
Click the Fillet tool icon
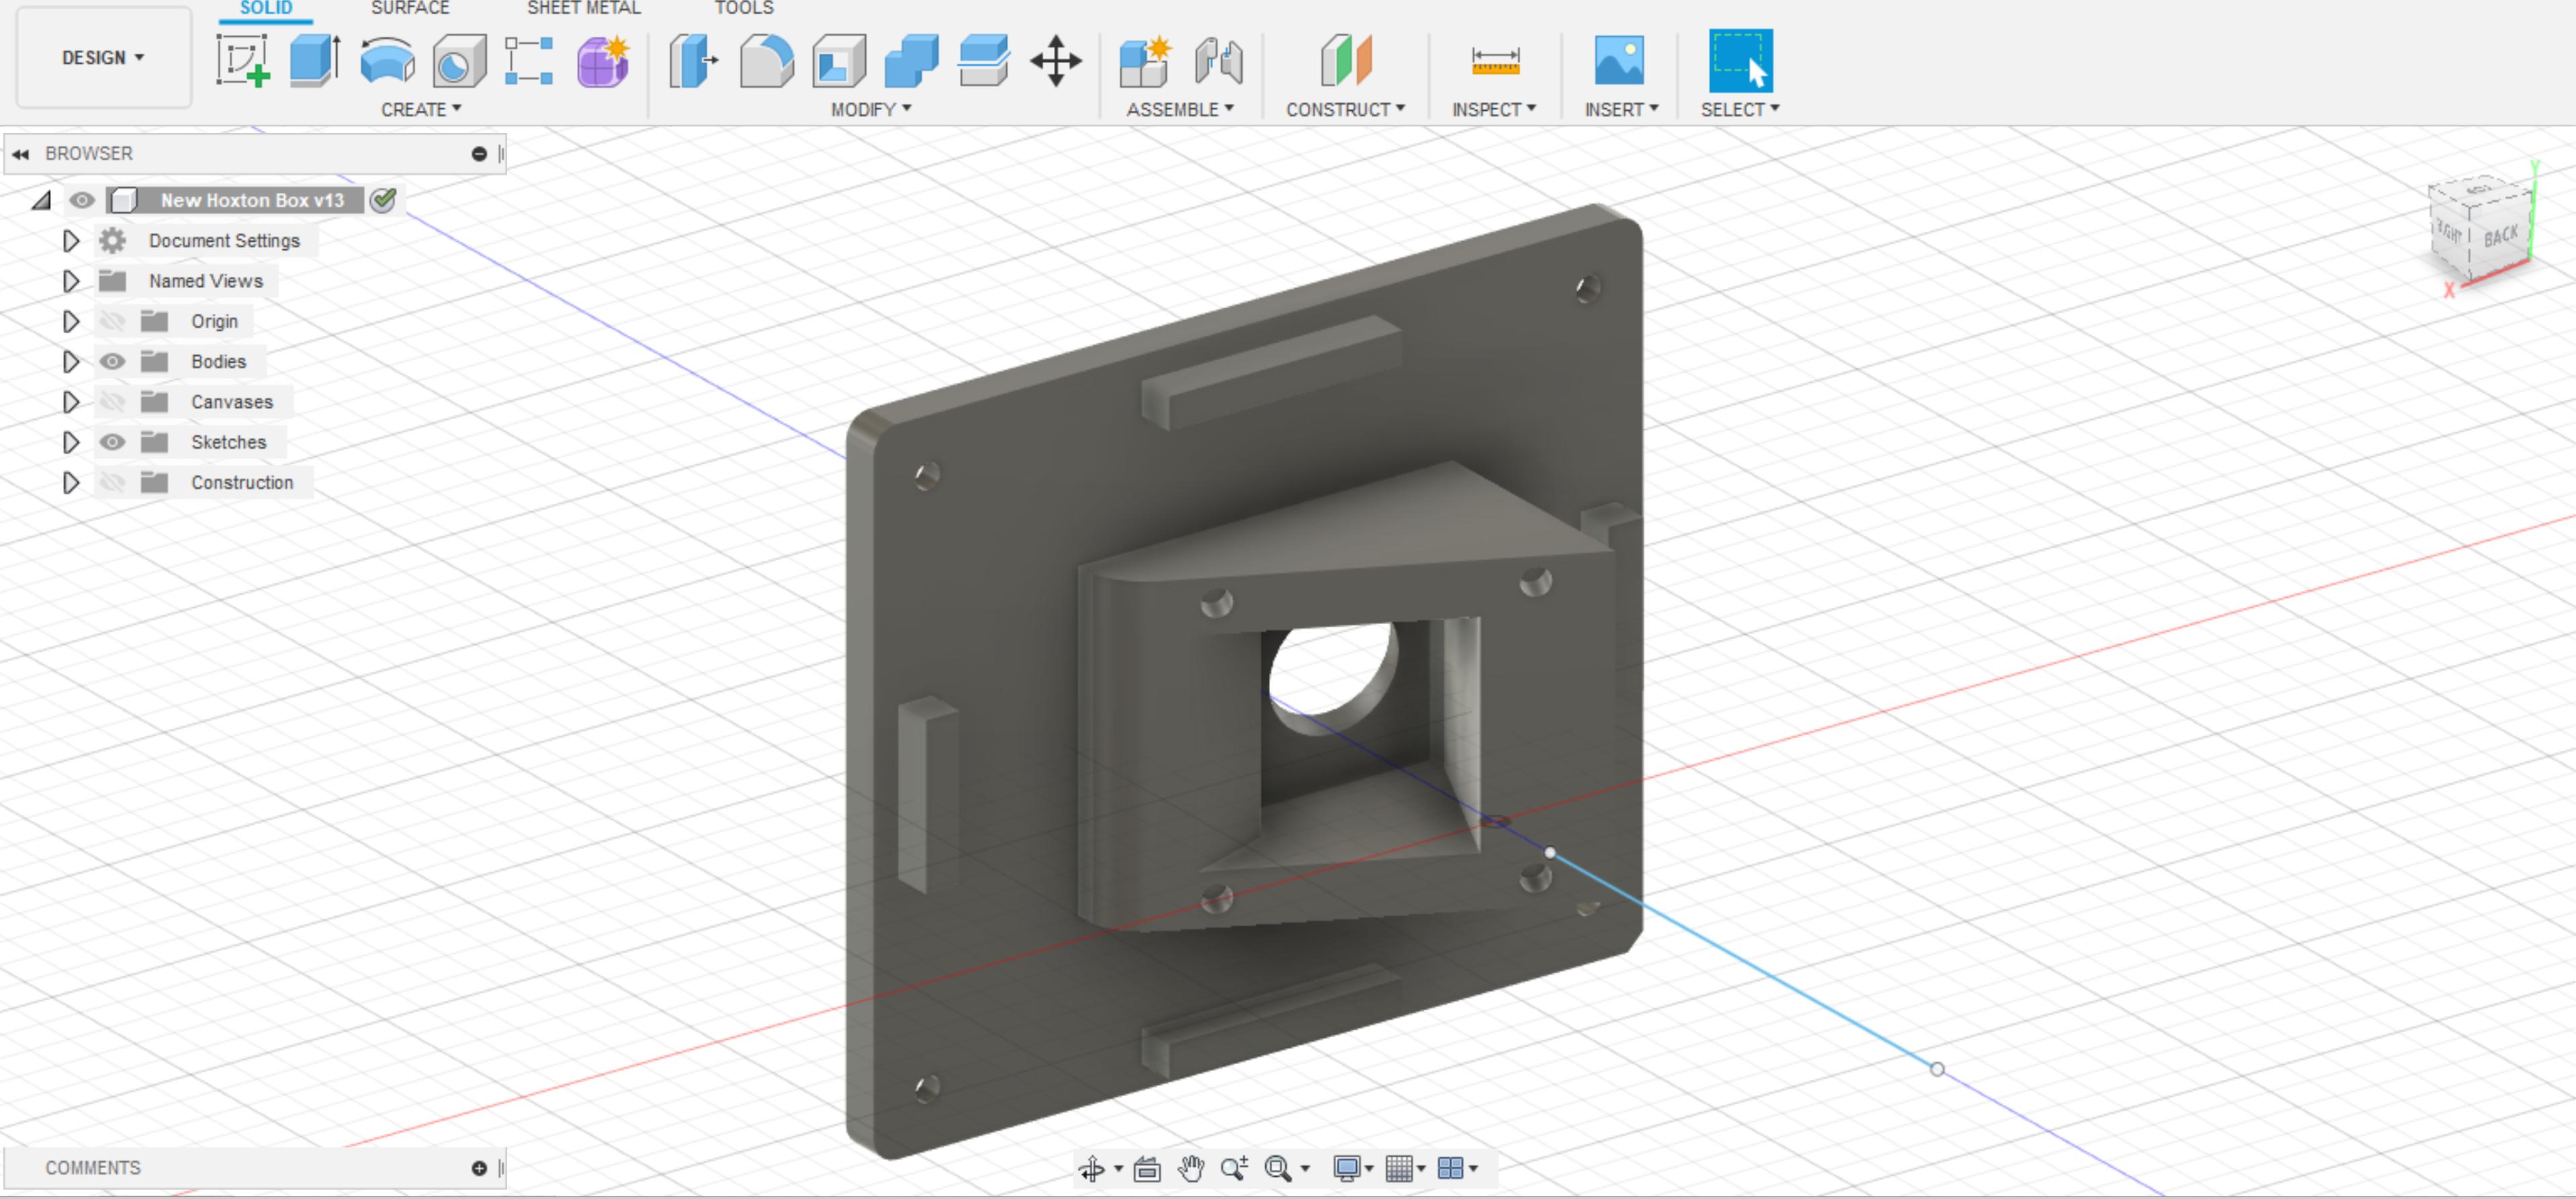[x=766, y=61]
